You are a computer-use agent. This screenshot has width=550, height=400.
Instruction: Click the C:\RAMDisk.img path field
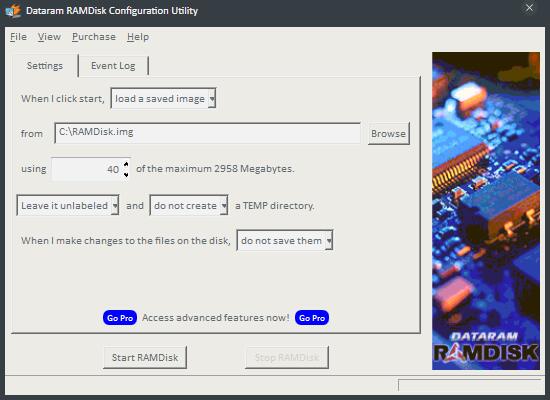(207, 133)
